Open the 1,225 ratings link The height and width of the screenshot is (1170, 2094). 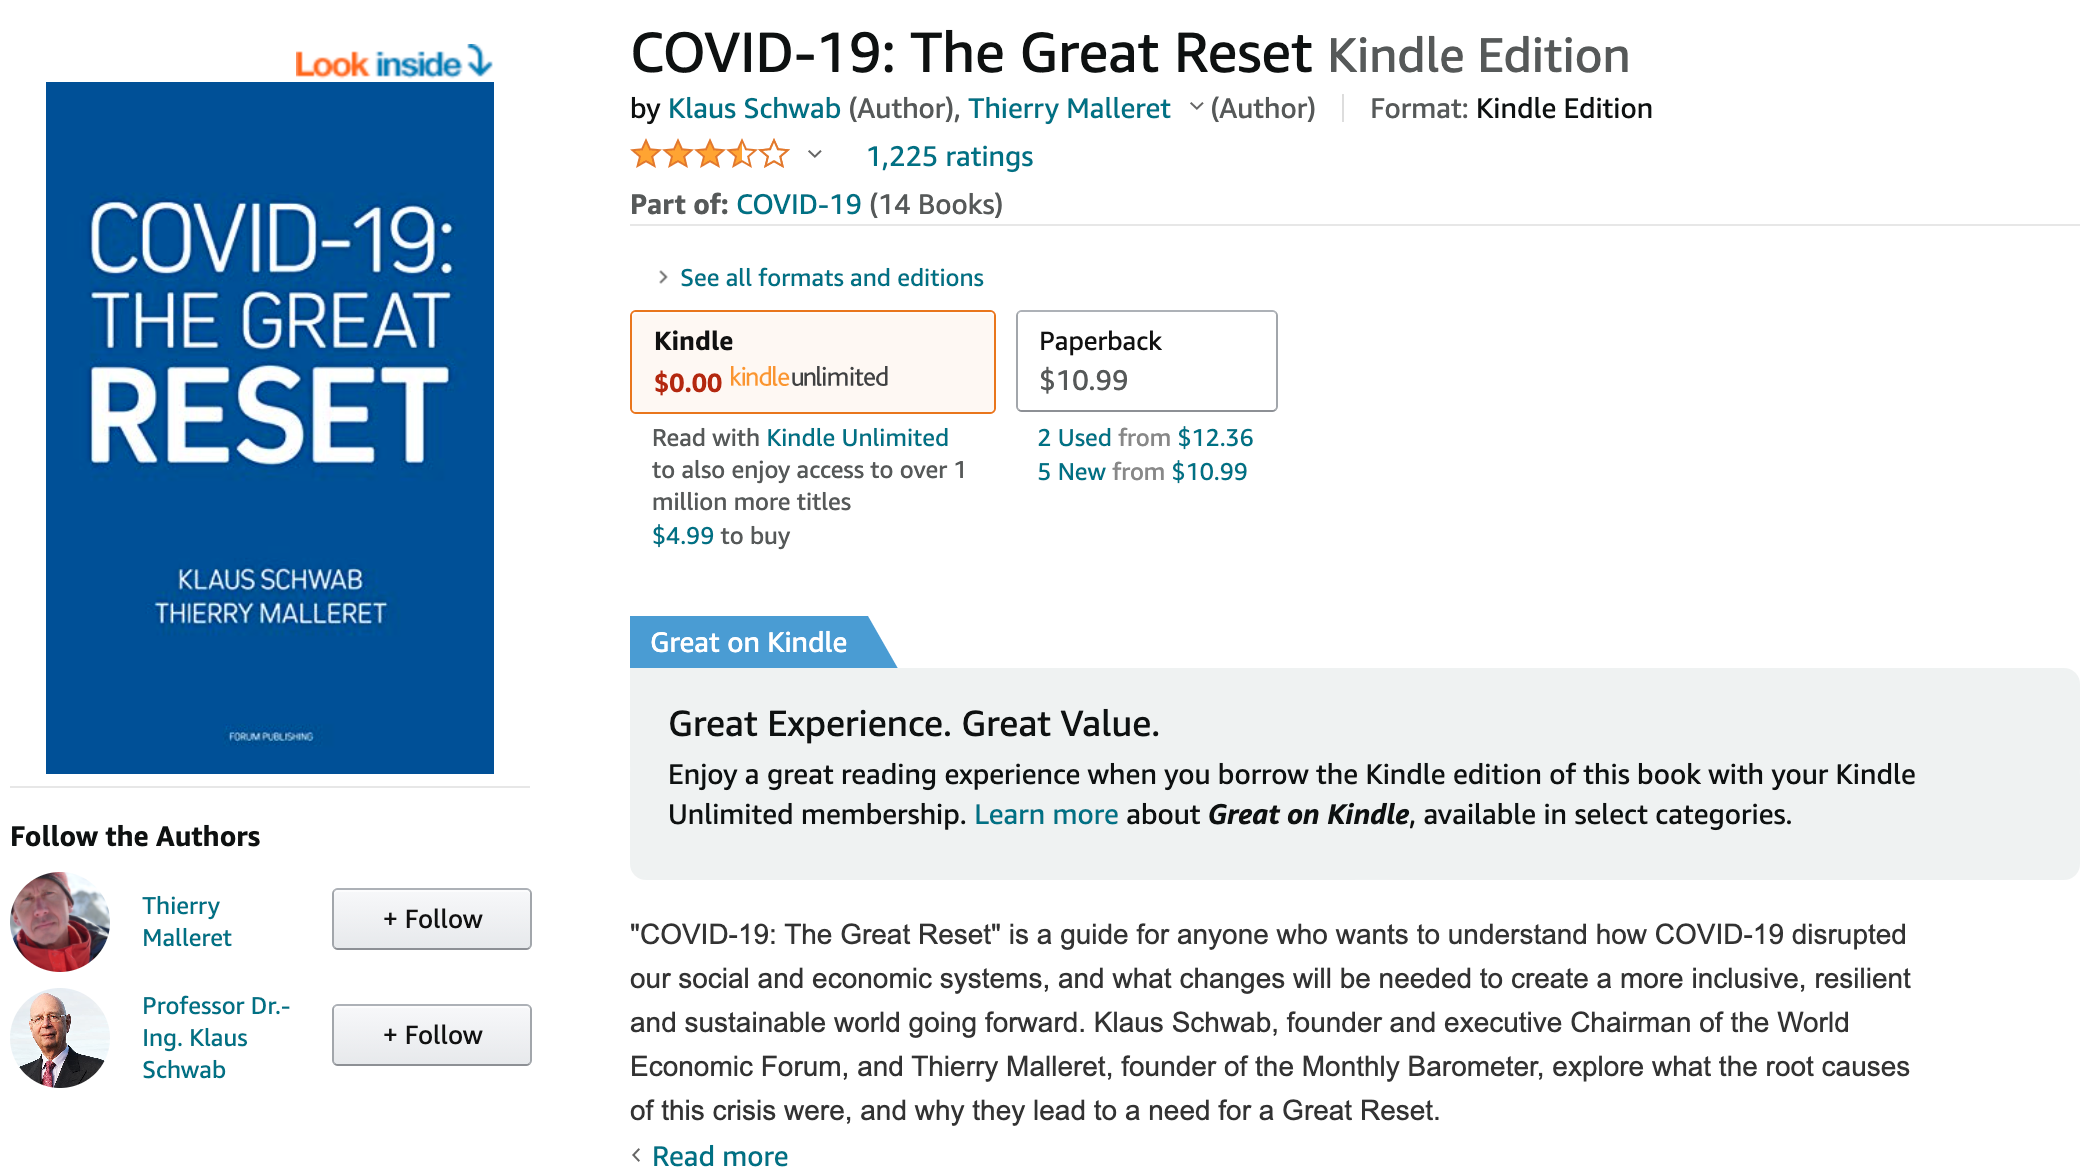pos(949,157)
